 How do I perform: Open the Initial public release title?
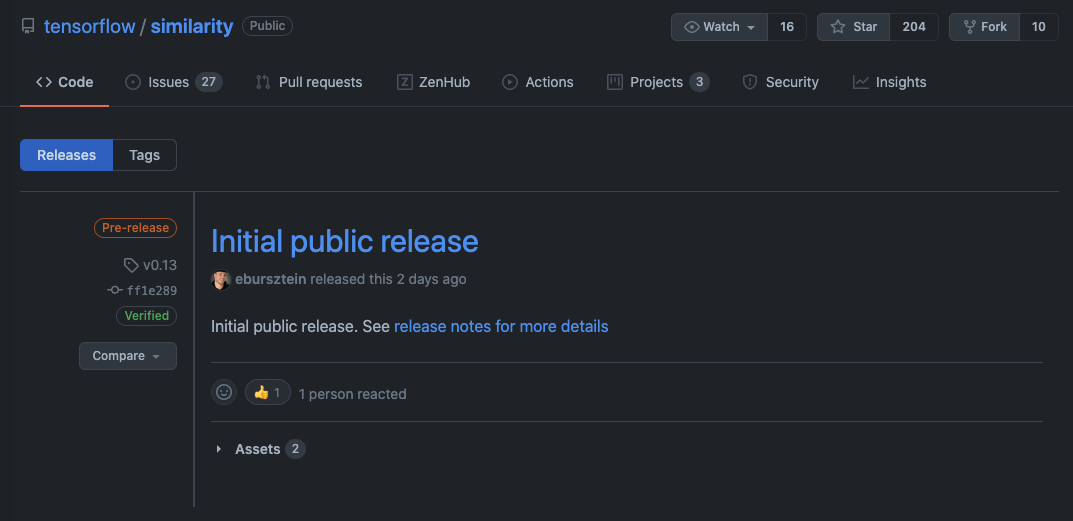344,240
